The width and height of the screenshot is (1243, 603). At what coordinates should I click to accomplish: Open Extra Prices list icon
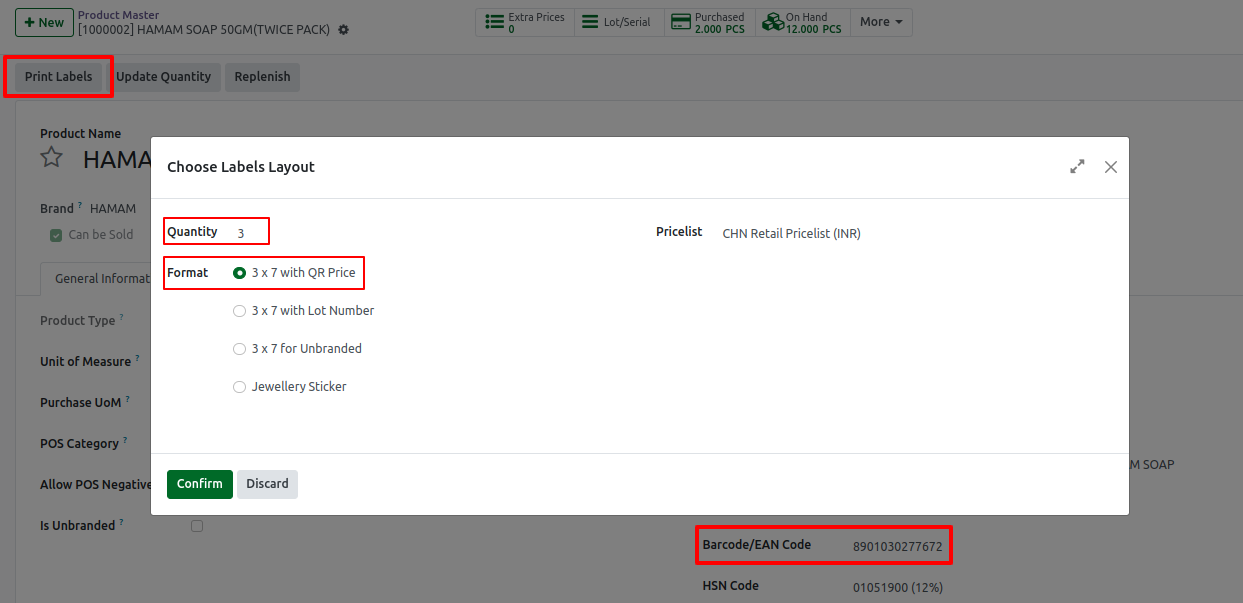tap(493, 22)
